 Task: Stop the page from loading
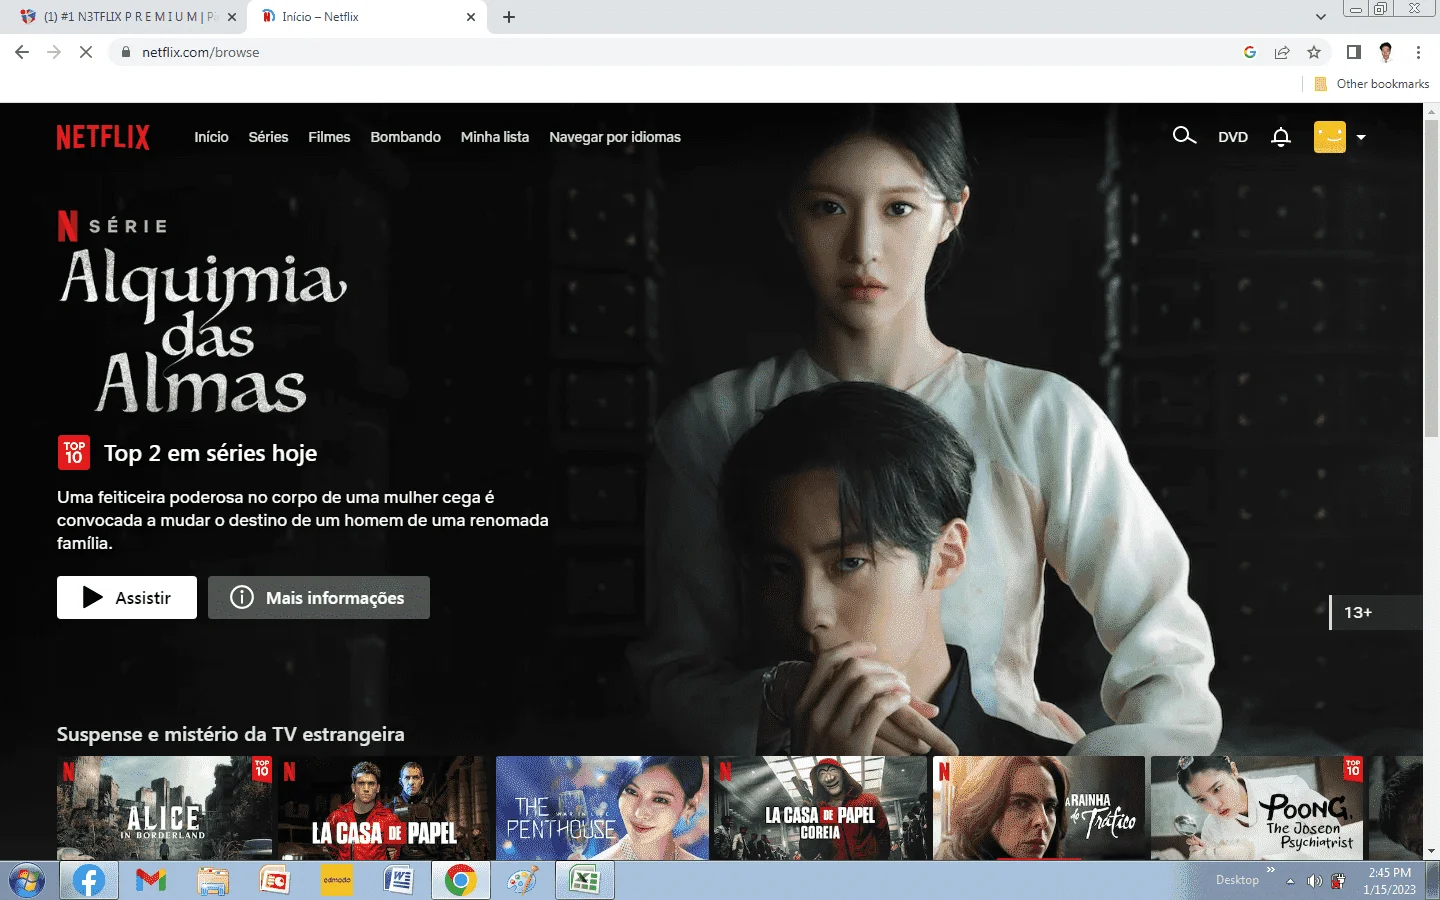tap(86, 52)
